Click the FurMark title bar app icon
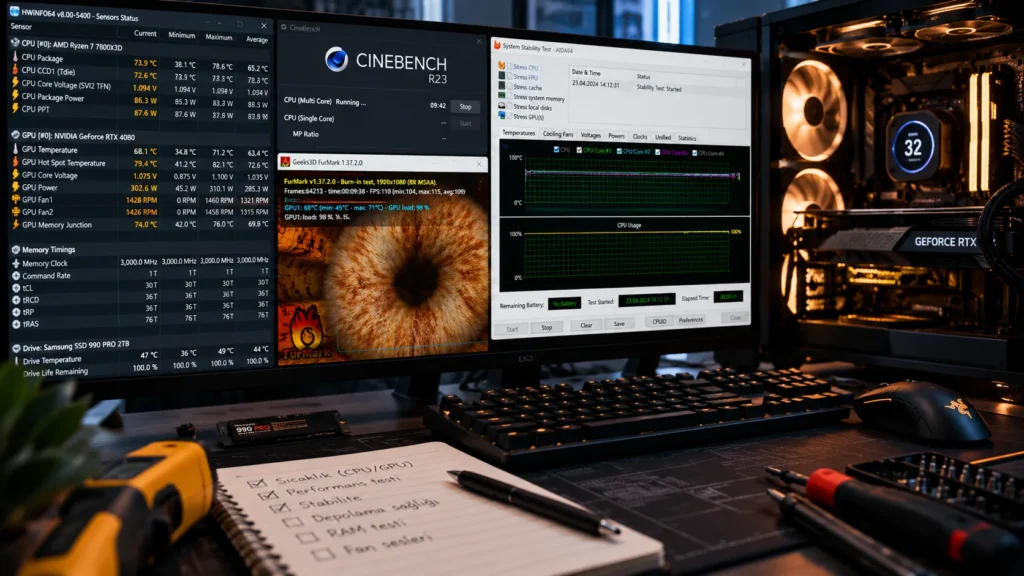Viewport: 1024px width, 576px height. pyautogui.click(x=285, y=161)
